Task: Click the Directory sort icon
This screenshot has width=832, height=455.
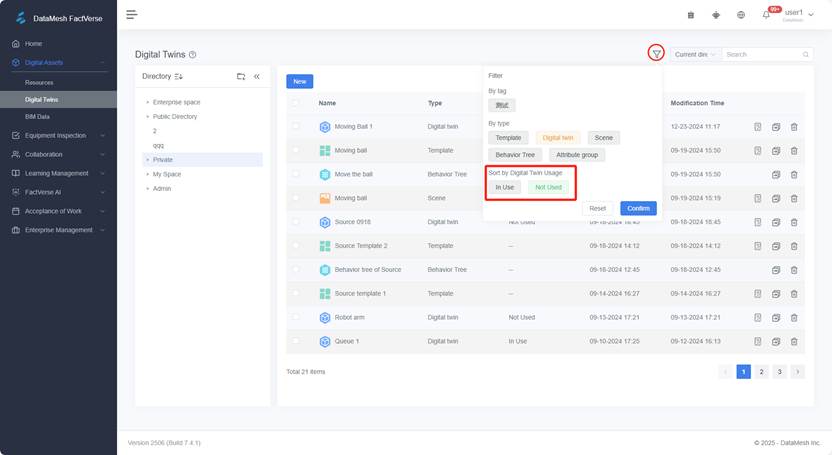Action: [x=179, y=76]
